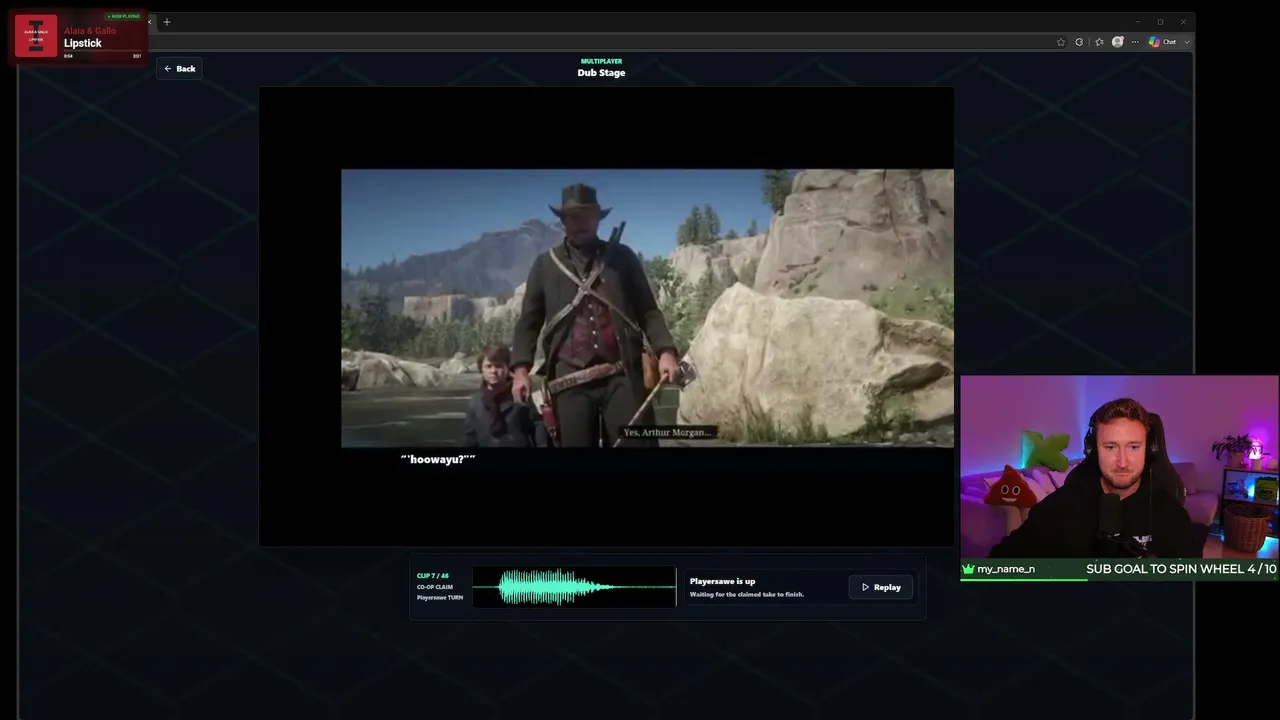Close the browser window

click(x=1183, y=22)
